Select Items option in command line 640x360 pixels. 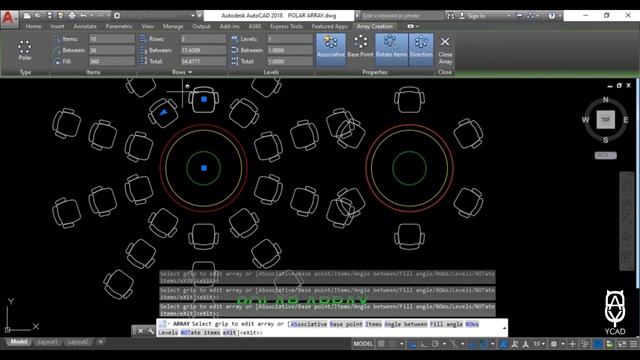[373, 324]
